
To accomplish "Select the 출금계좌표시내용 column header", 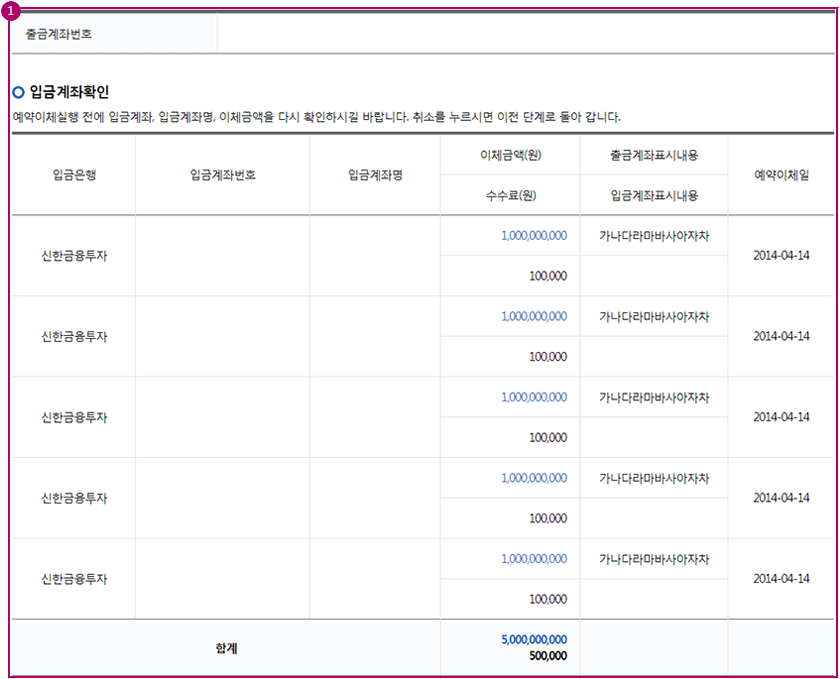I will point(654,155).
